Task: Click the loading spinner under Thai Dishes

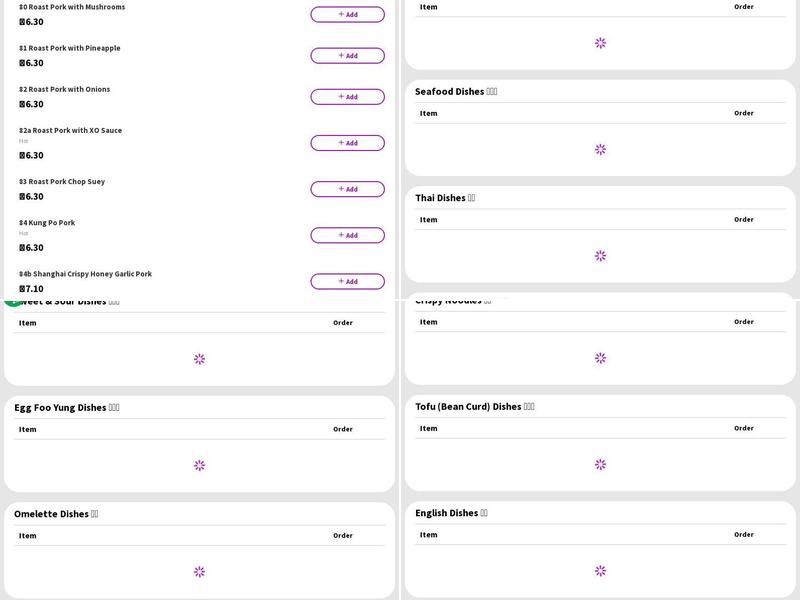Action: coord(600,255)
